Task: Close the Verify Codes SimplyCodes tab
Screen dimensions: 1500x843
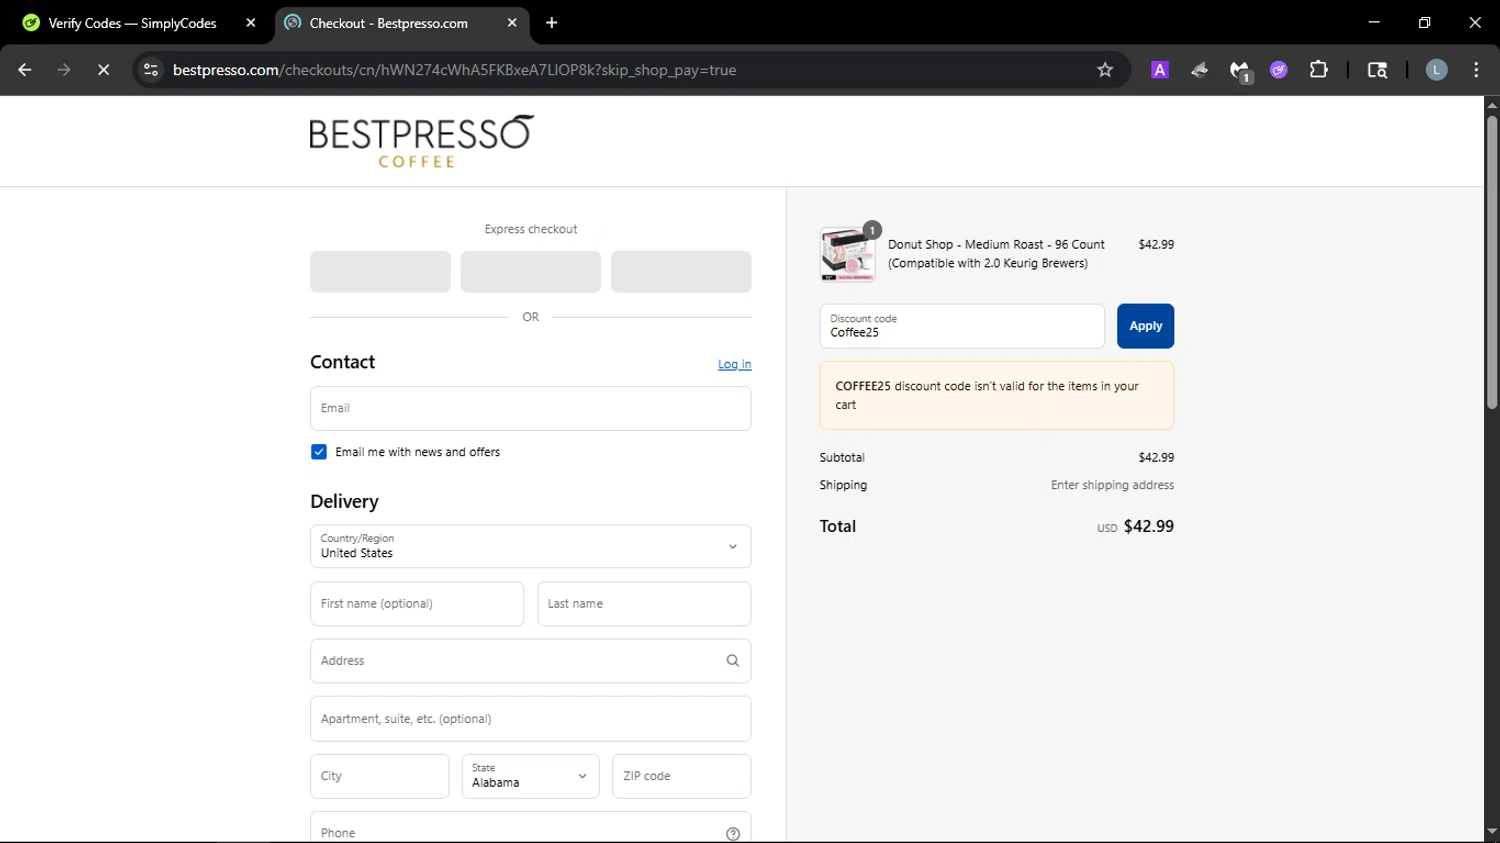Action: (x=251, y=23)
